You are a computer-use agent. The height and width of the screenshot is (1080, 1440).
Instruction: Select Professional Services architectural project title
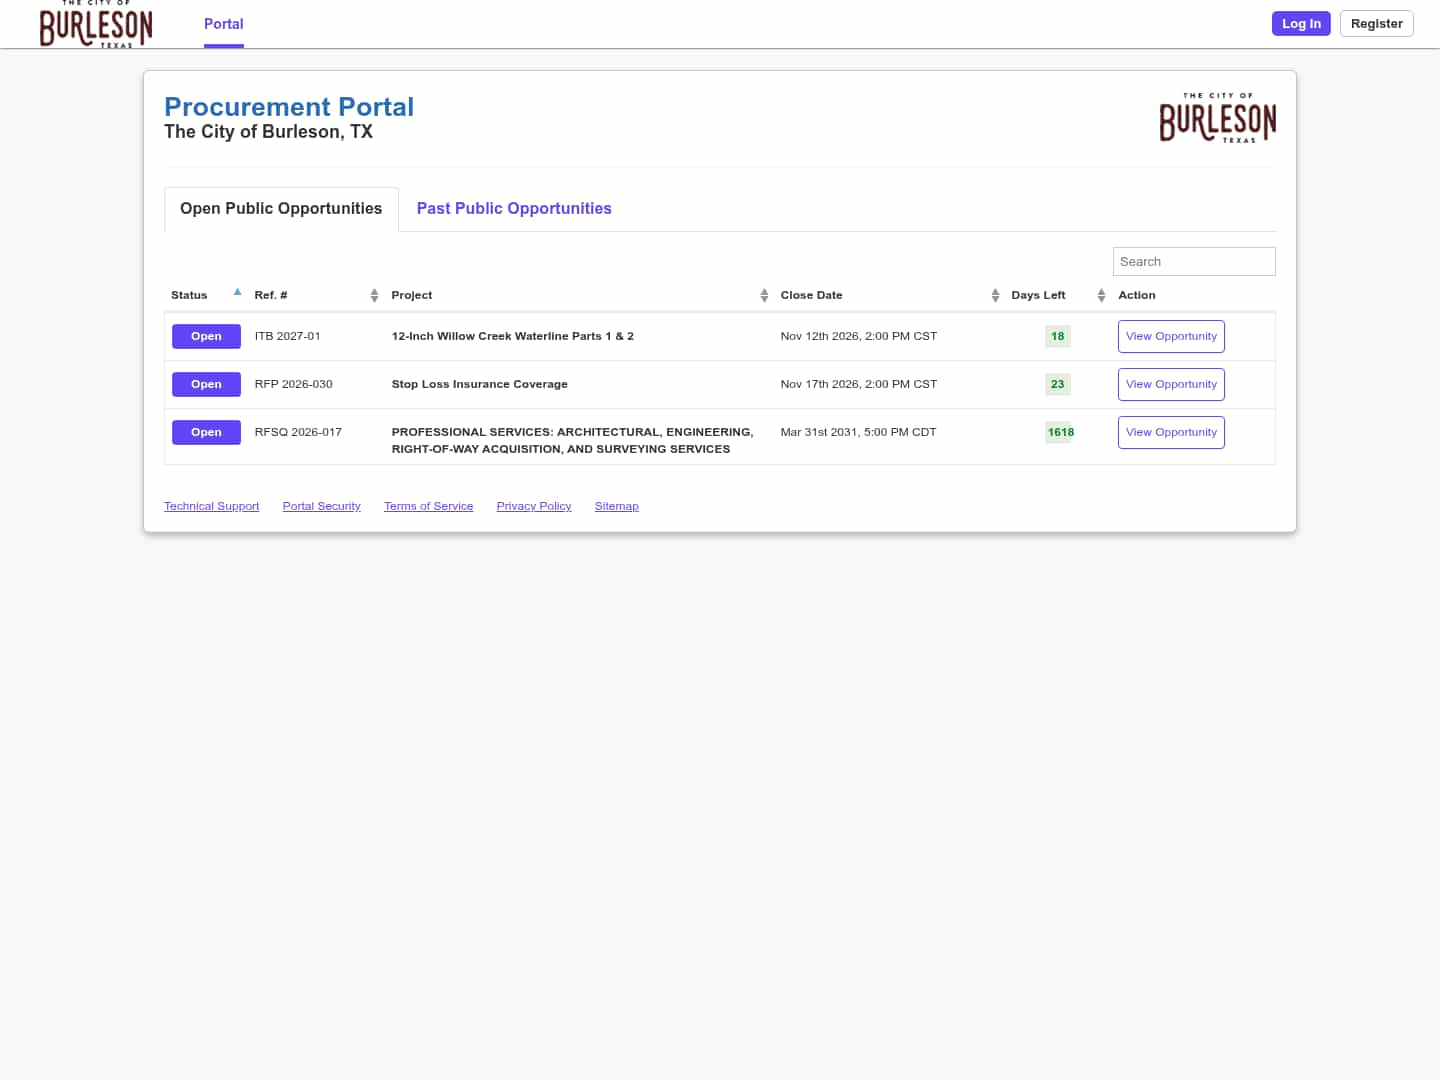tap(573, 440)
